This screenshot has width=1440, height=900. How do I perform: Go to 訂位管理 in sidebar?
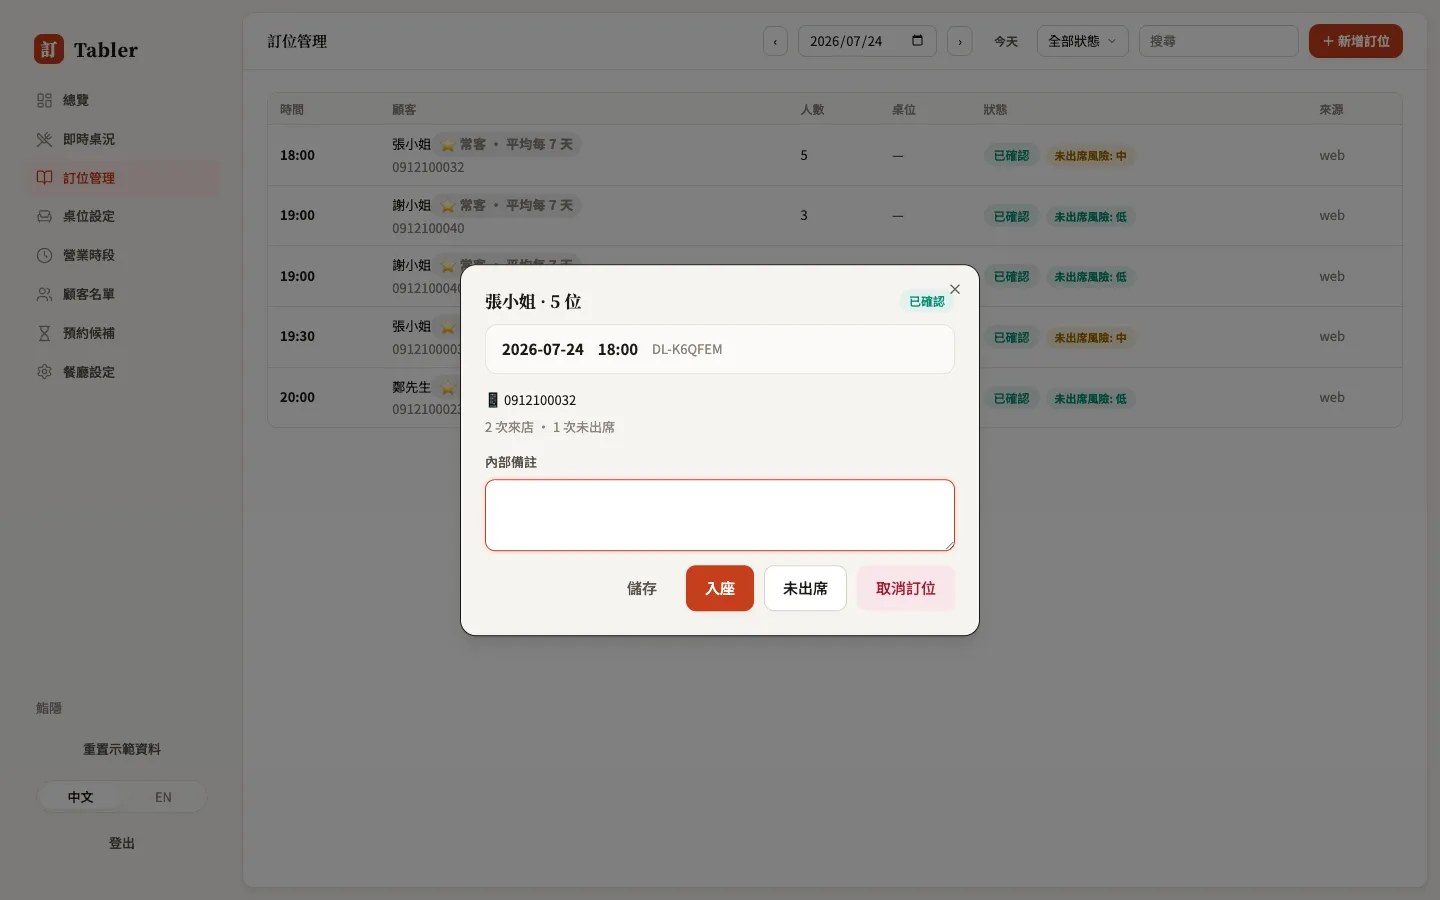pyautogui.click(x=121, y=178)
